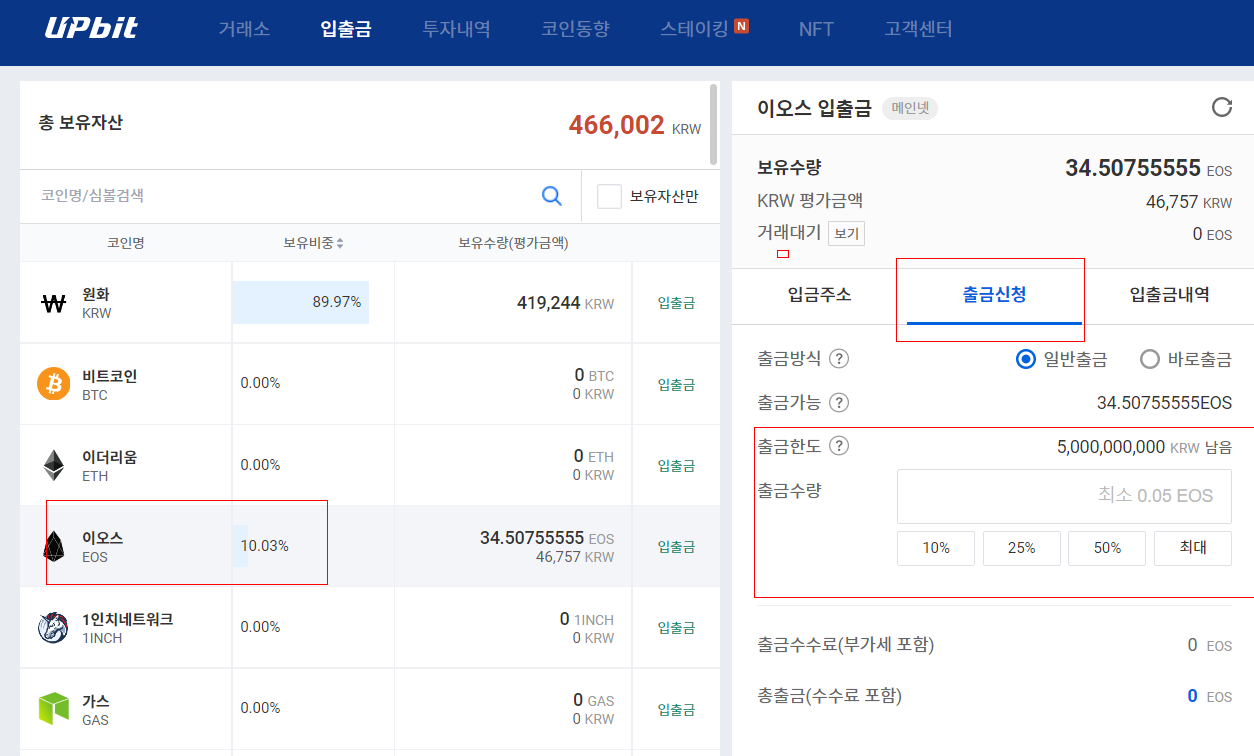This screenshot has width=1254, height=756.
Task: Click the asset list scrollbar
Action: (713, 125)
